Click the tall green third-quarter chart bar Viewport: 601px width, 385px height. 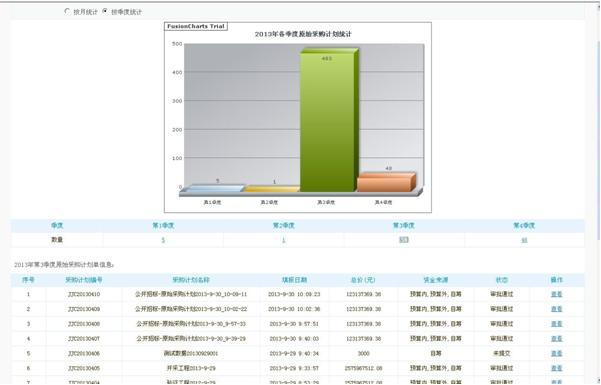coord(329,119)
